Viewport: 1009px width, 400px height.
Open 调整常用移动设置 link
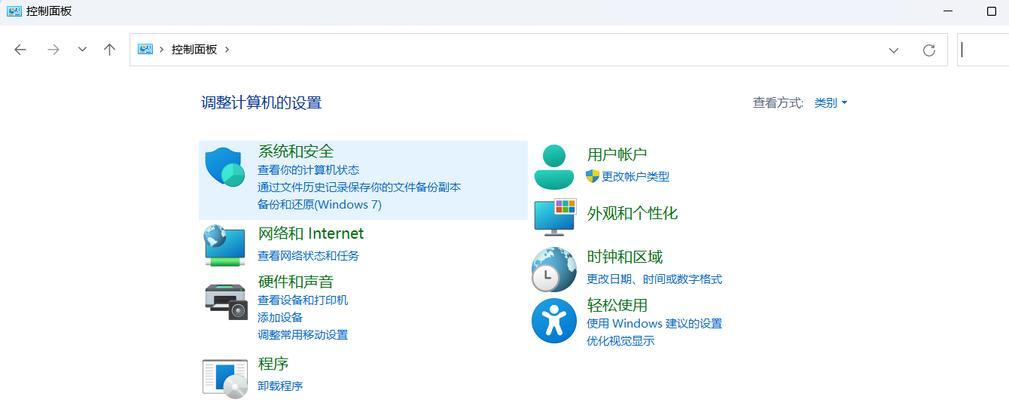point(303,335)
